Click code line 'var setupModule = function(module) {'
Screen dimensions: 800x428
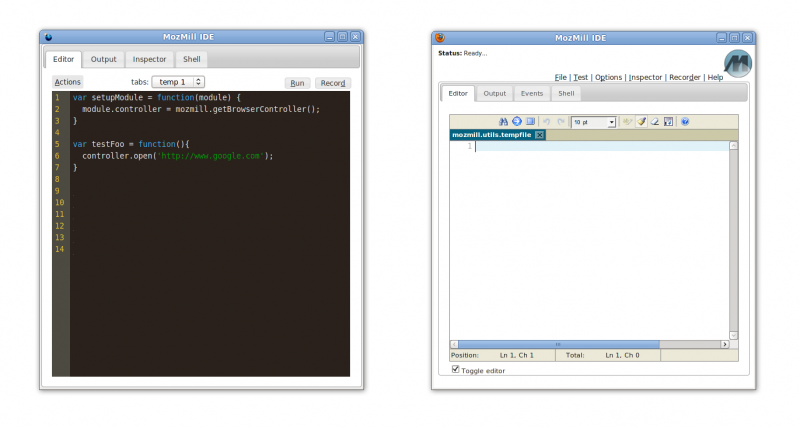tap(156, 97)
